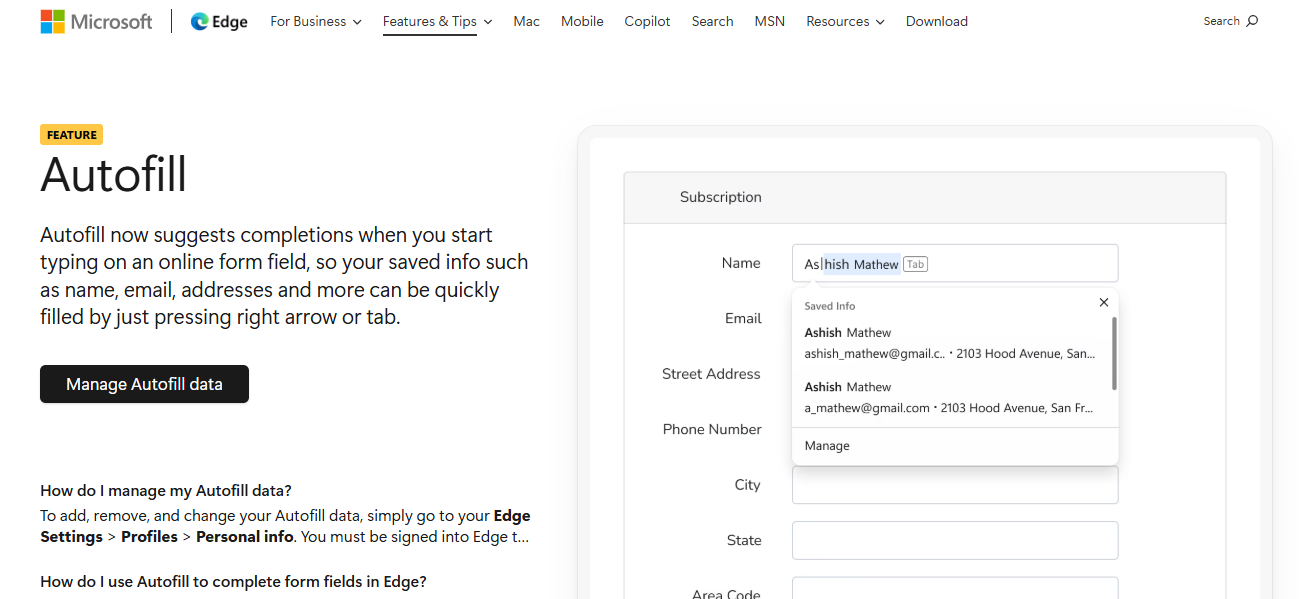Click "How do I manage my Autofill data?"
The width and height of the screenshot is (1312, 599).
(x=166, y=490)
